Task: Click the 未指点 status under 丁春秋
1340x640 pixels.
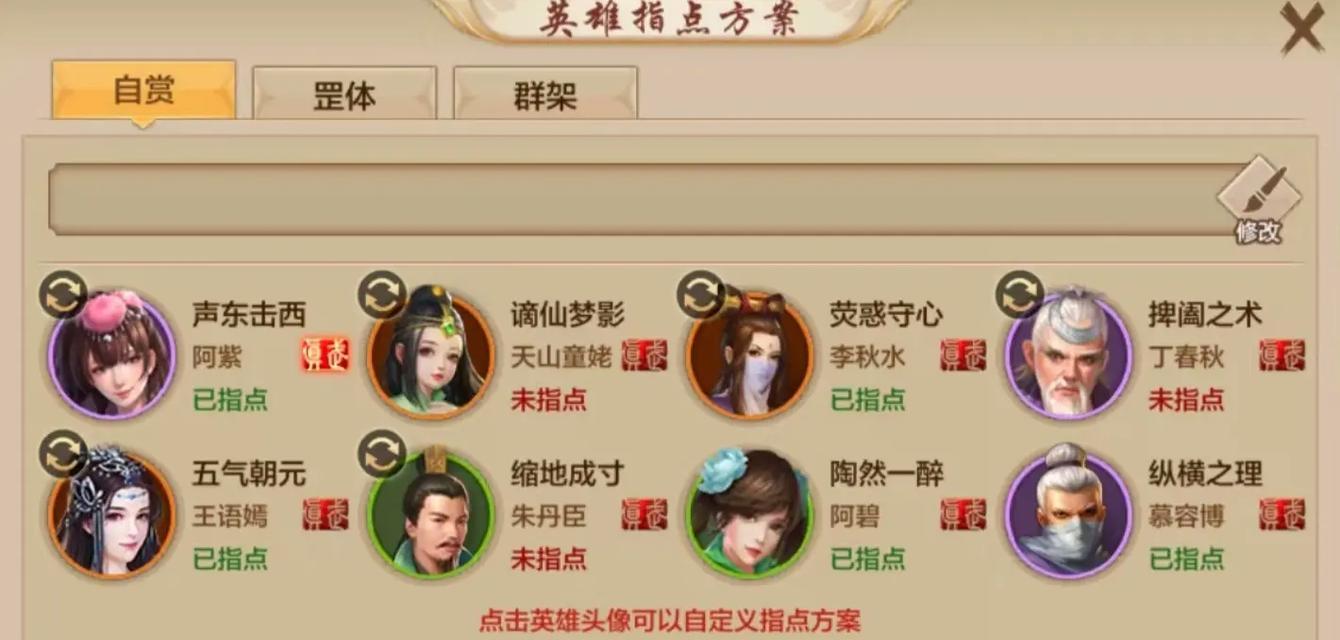Action: click(x=1186, y=400)
